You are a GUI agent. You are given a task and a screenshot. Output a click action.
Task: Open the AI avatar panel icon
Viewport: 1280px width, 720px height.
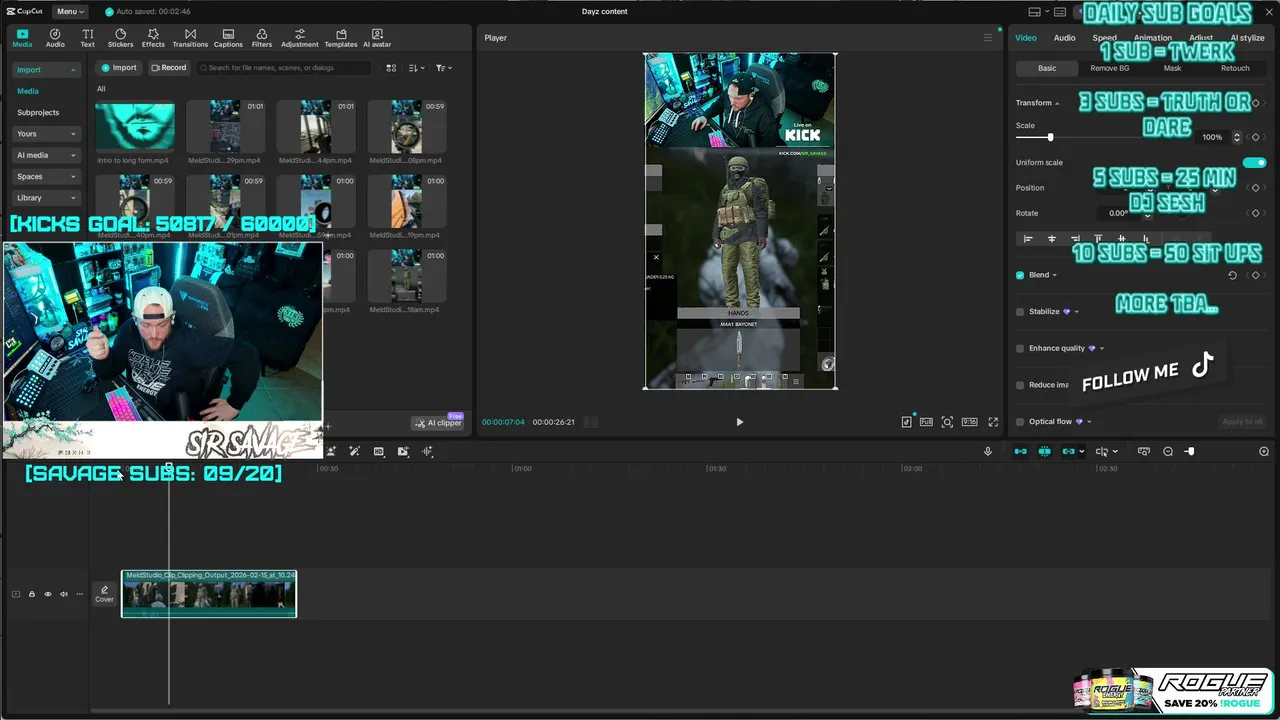coord(377,38)
